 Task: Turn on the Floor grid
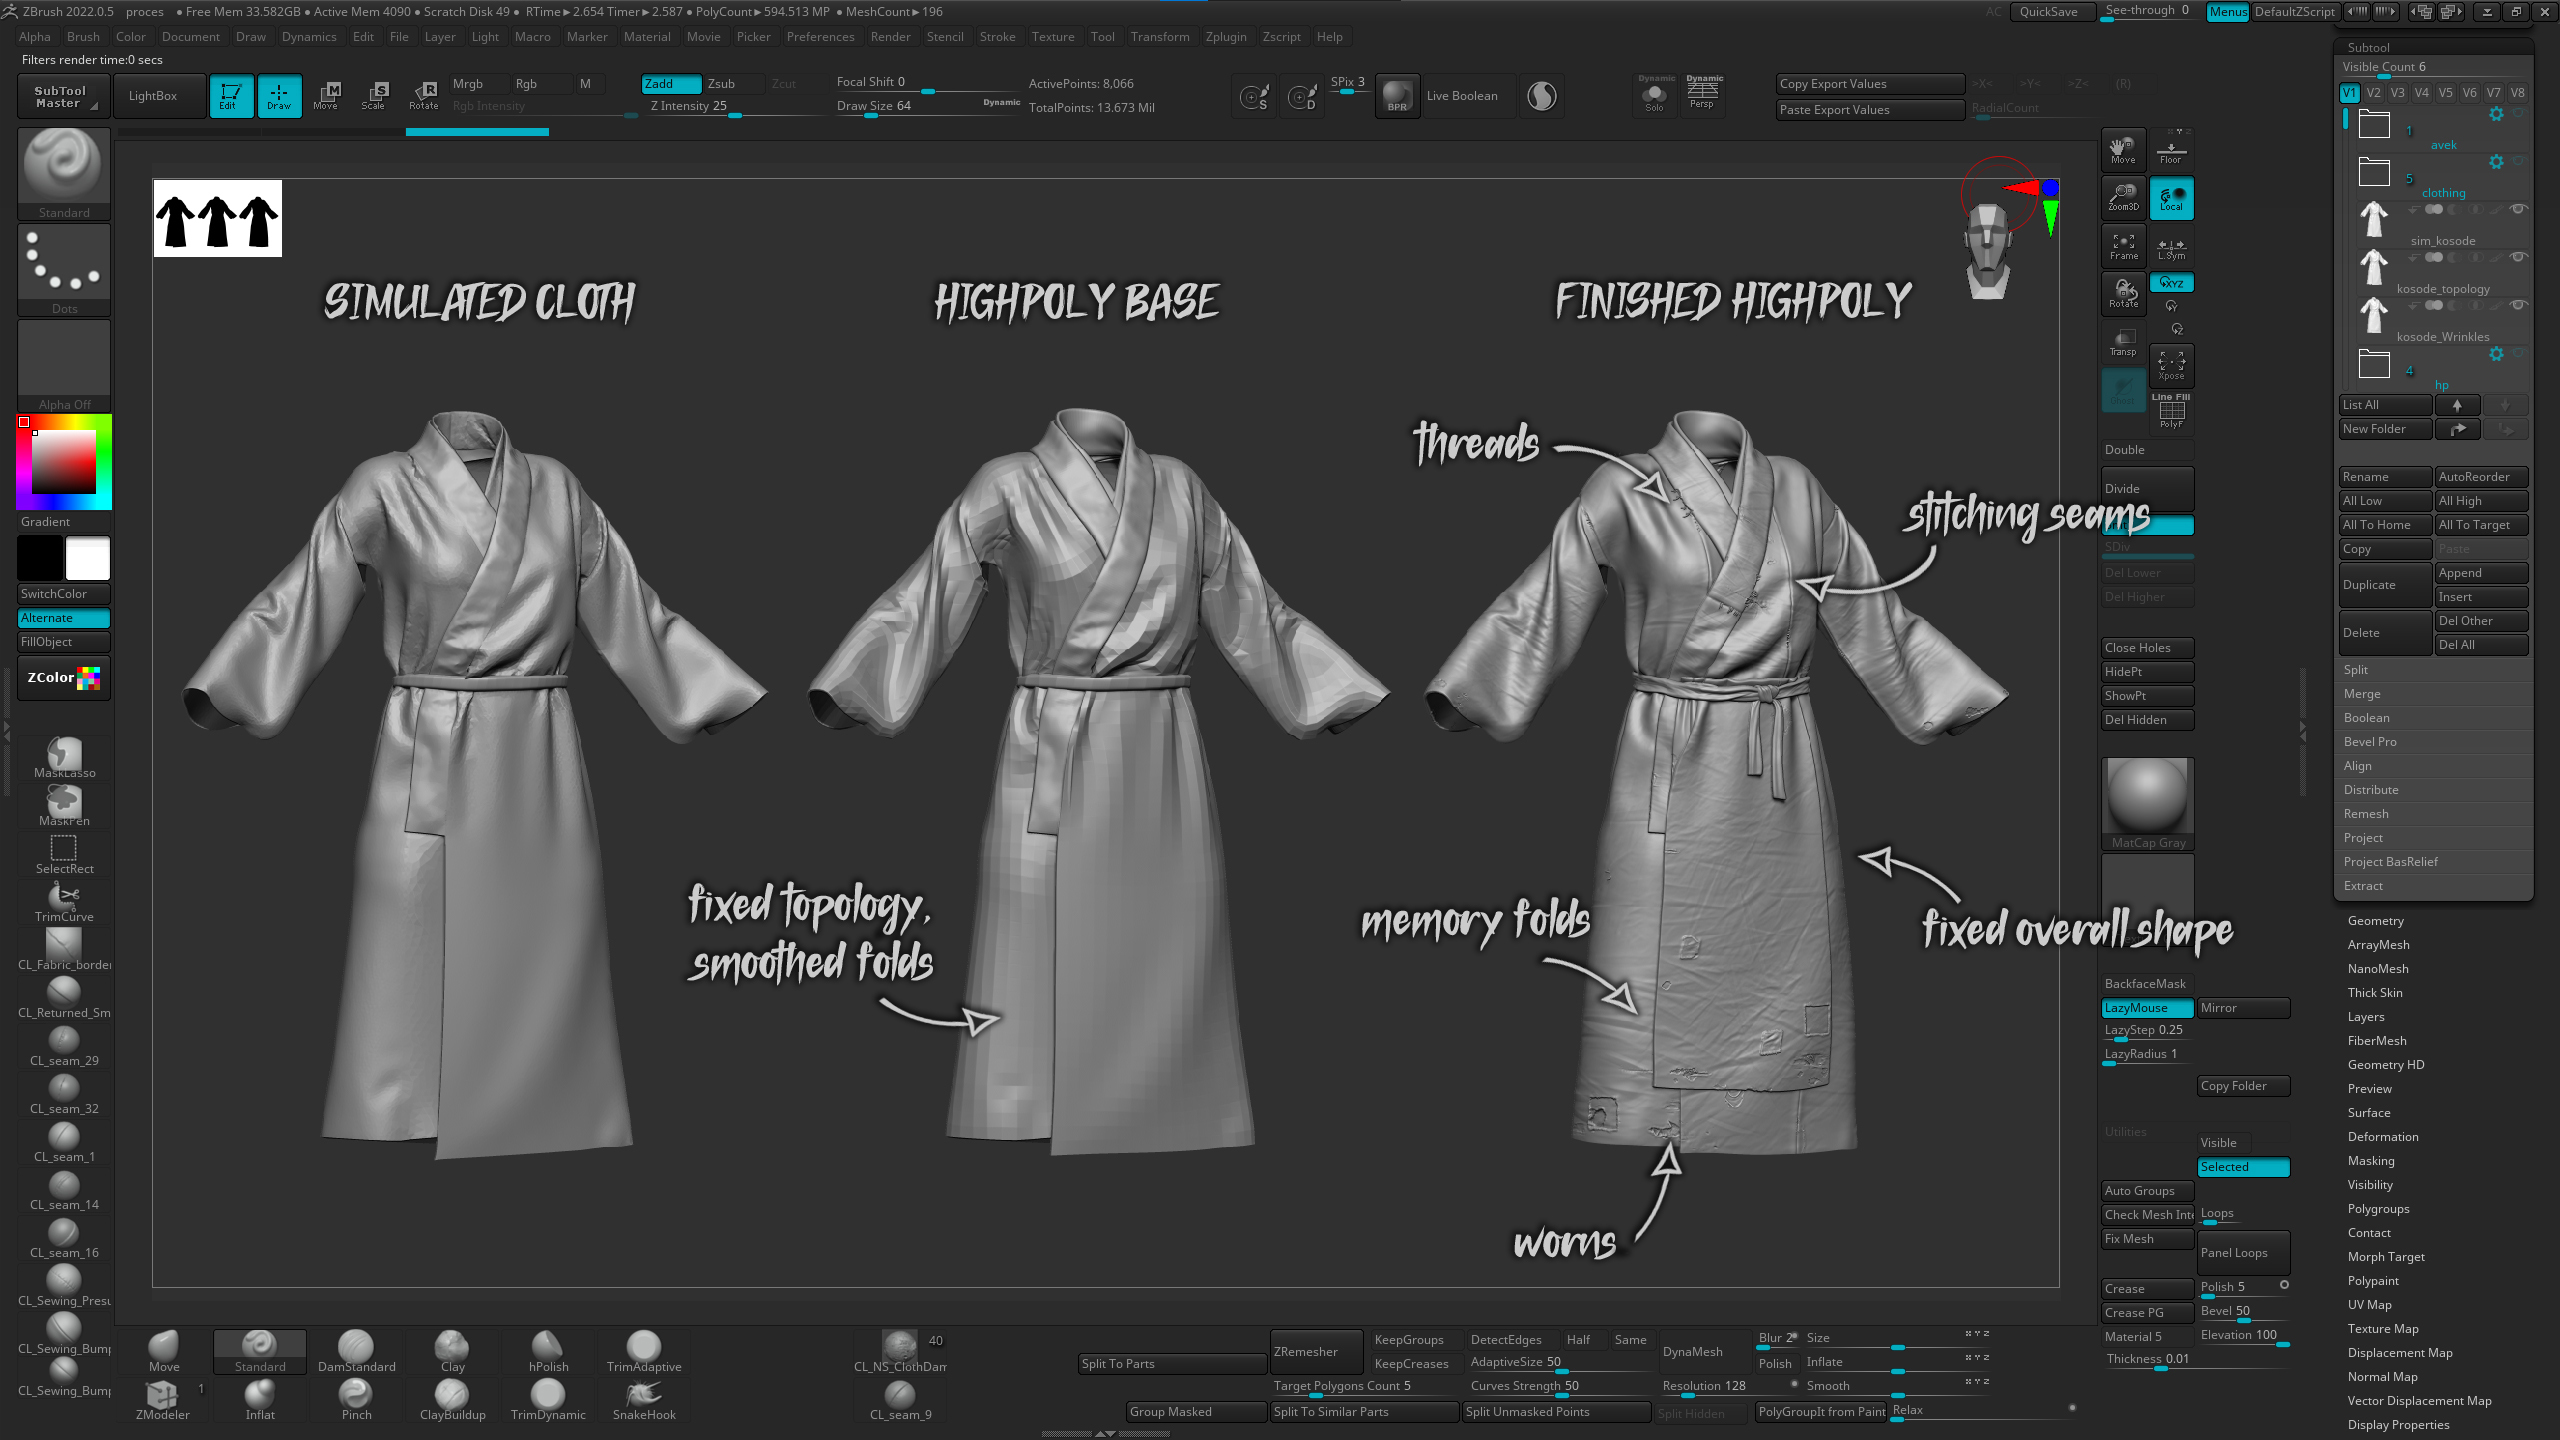point(2171,149)
